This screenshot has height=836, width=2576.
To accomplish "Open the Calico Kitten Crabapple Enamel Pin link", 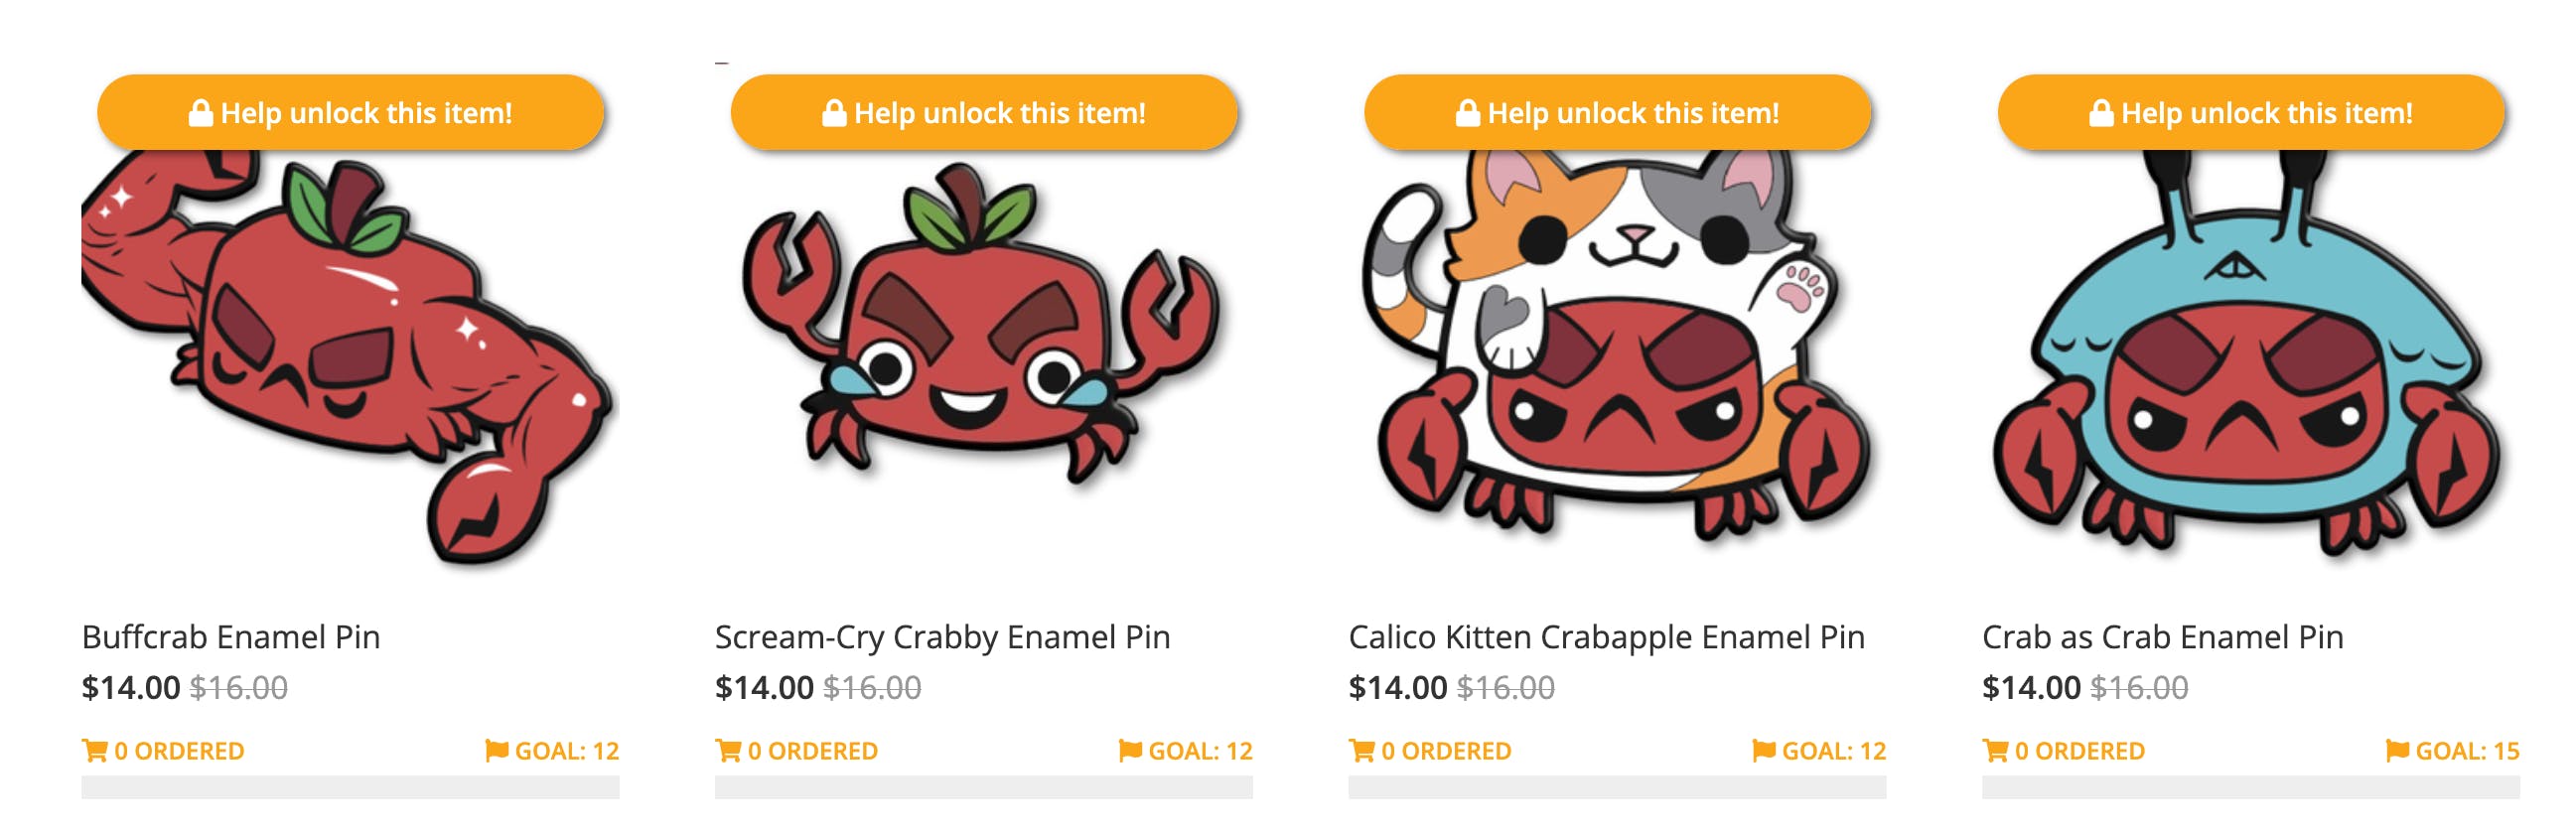I will 1606,637.
